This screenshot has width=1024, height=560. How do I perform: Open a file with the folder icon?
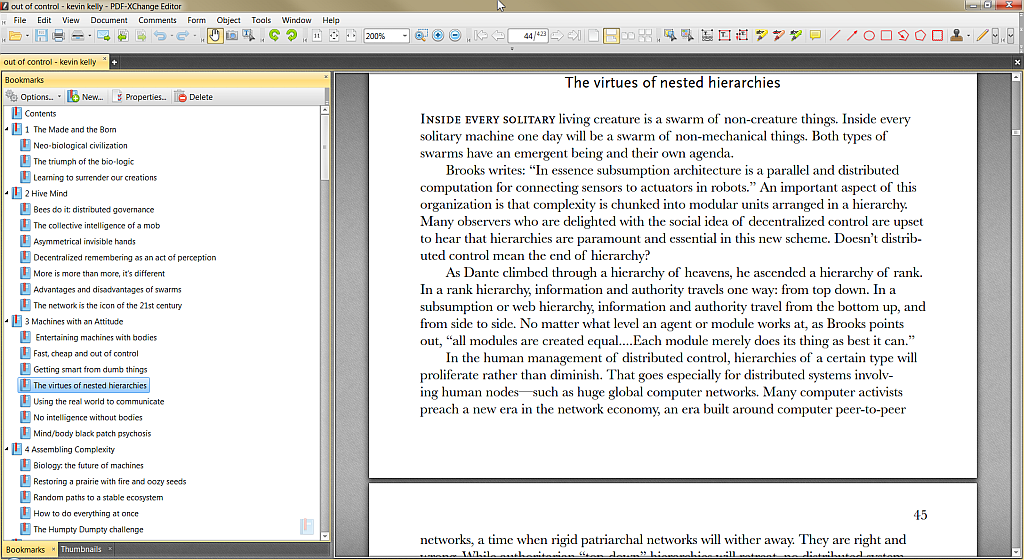(x=14, y=36)
